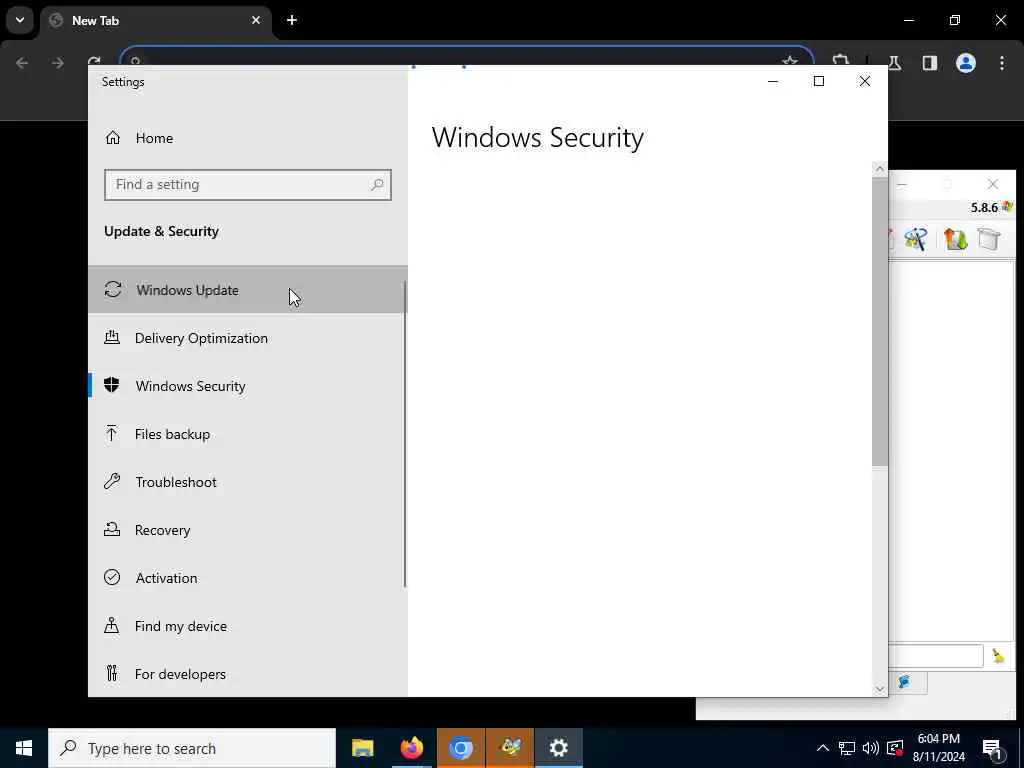Open the Troubleshoot settings page
The image size is (1024, 768).
point(248,482)
